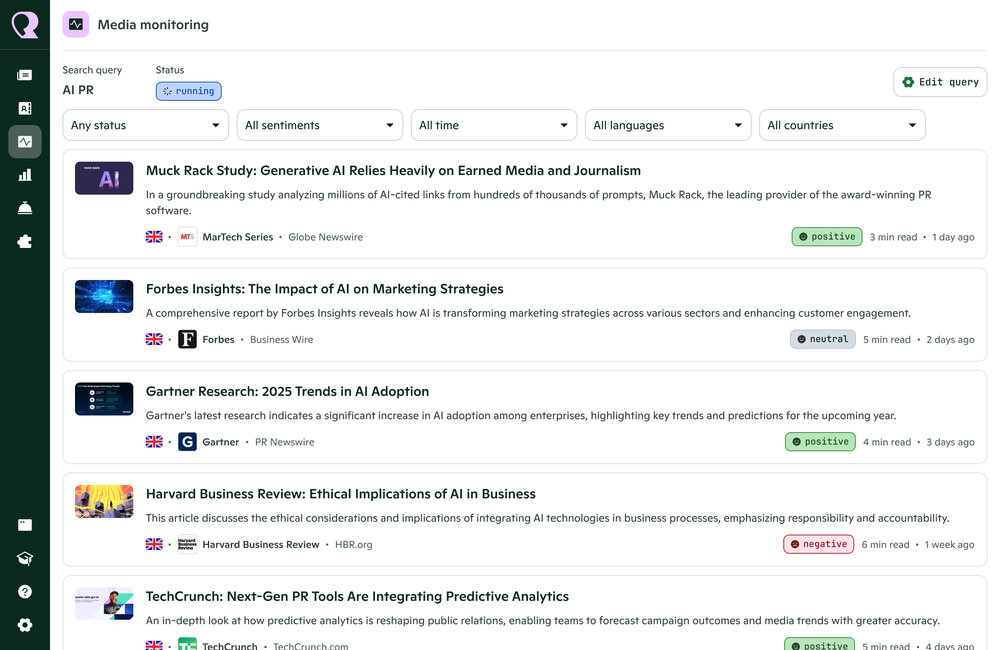Click the service bell sidebar icon
Image resolution: width=1000 pixels, height=650 pixels.
point(25,208)
